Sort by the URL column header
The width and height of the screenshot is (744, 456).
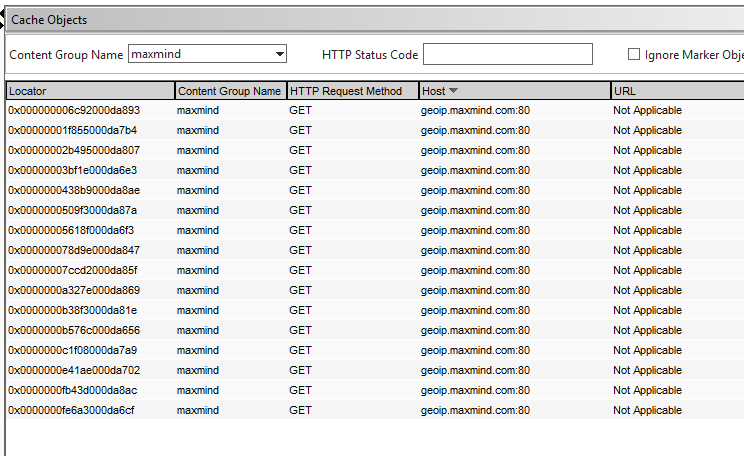676,91
